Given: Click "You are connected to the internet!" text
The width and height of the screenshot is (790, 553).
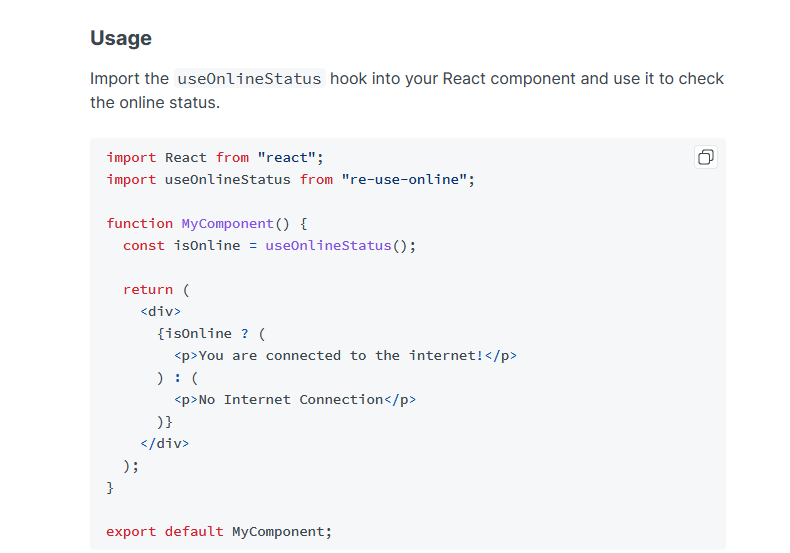Looking at the screenshot, I should coord(341,356).
